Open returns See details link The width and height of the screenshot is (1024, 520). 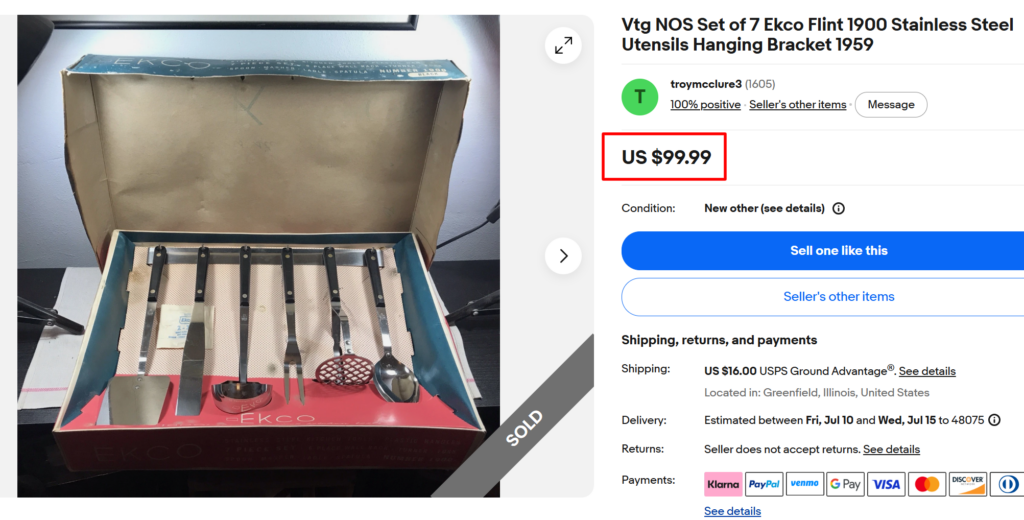[891, 449]
